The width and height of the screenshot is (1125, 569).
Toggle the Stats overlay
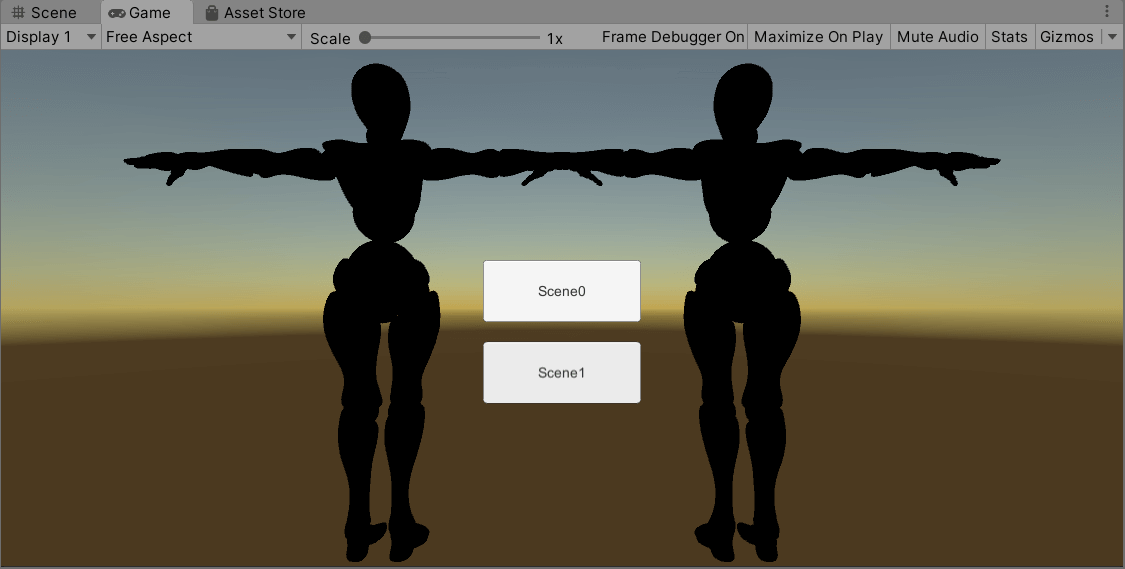point(1009,37)
